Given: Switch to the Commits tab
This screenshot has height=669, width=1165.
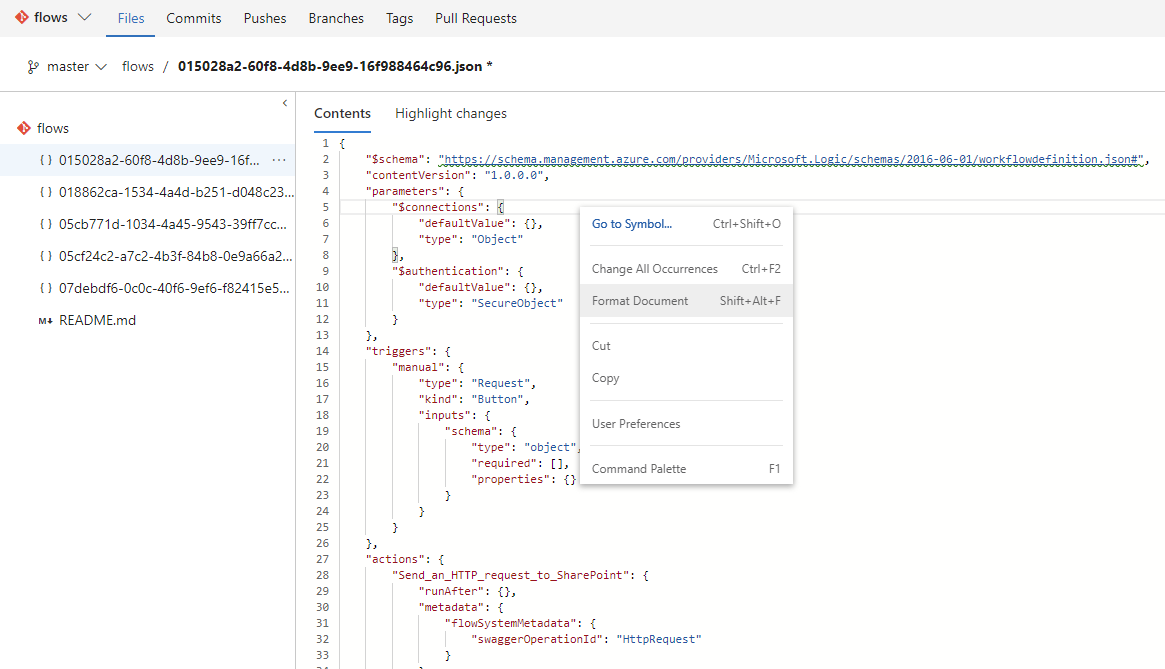Looking at the screenshot, I should (194, 18).
